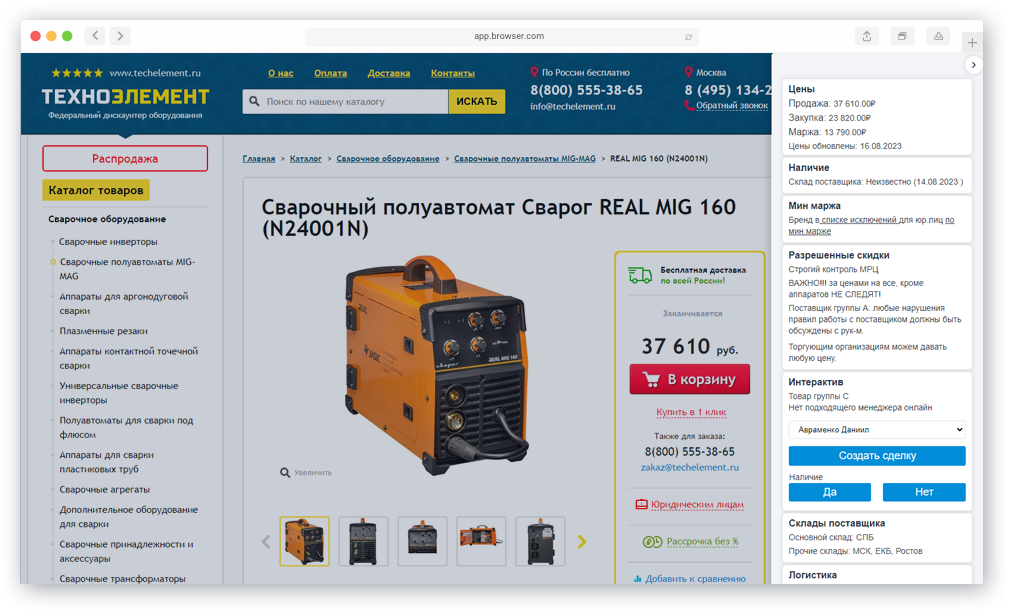Select fifth thumbnail showing welder back

click(540, 541)
